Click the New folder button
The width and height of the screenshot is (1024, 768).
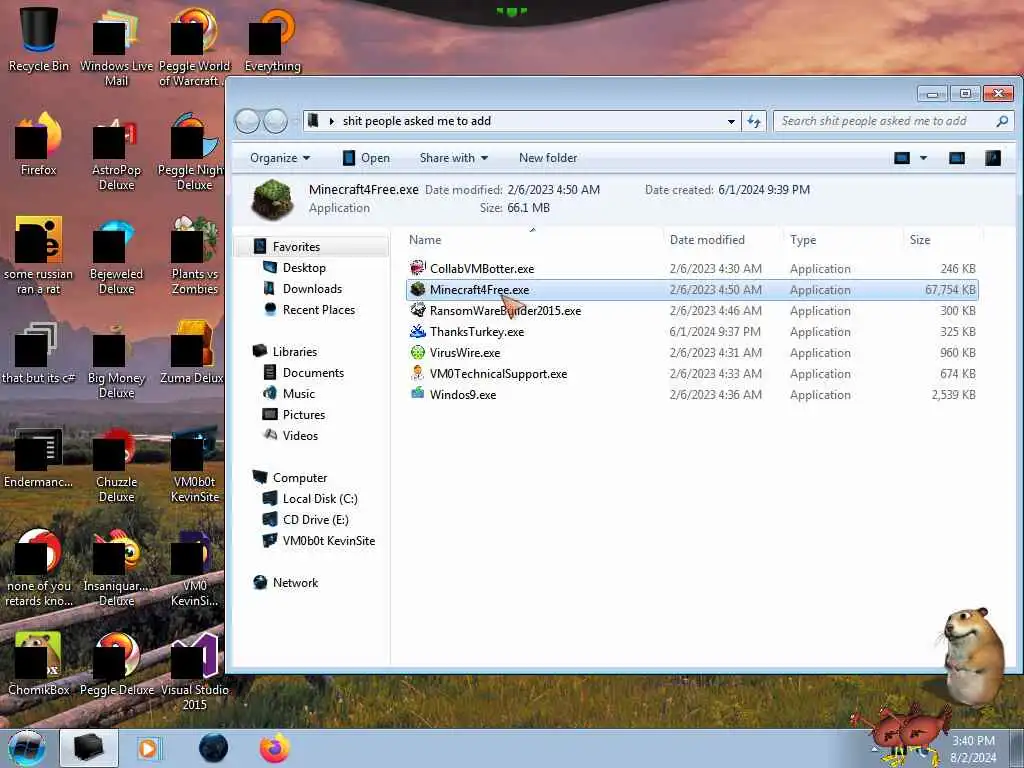coord(548,158)
